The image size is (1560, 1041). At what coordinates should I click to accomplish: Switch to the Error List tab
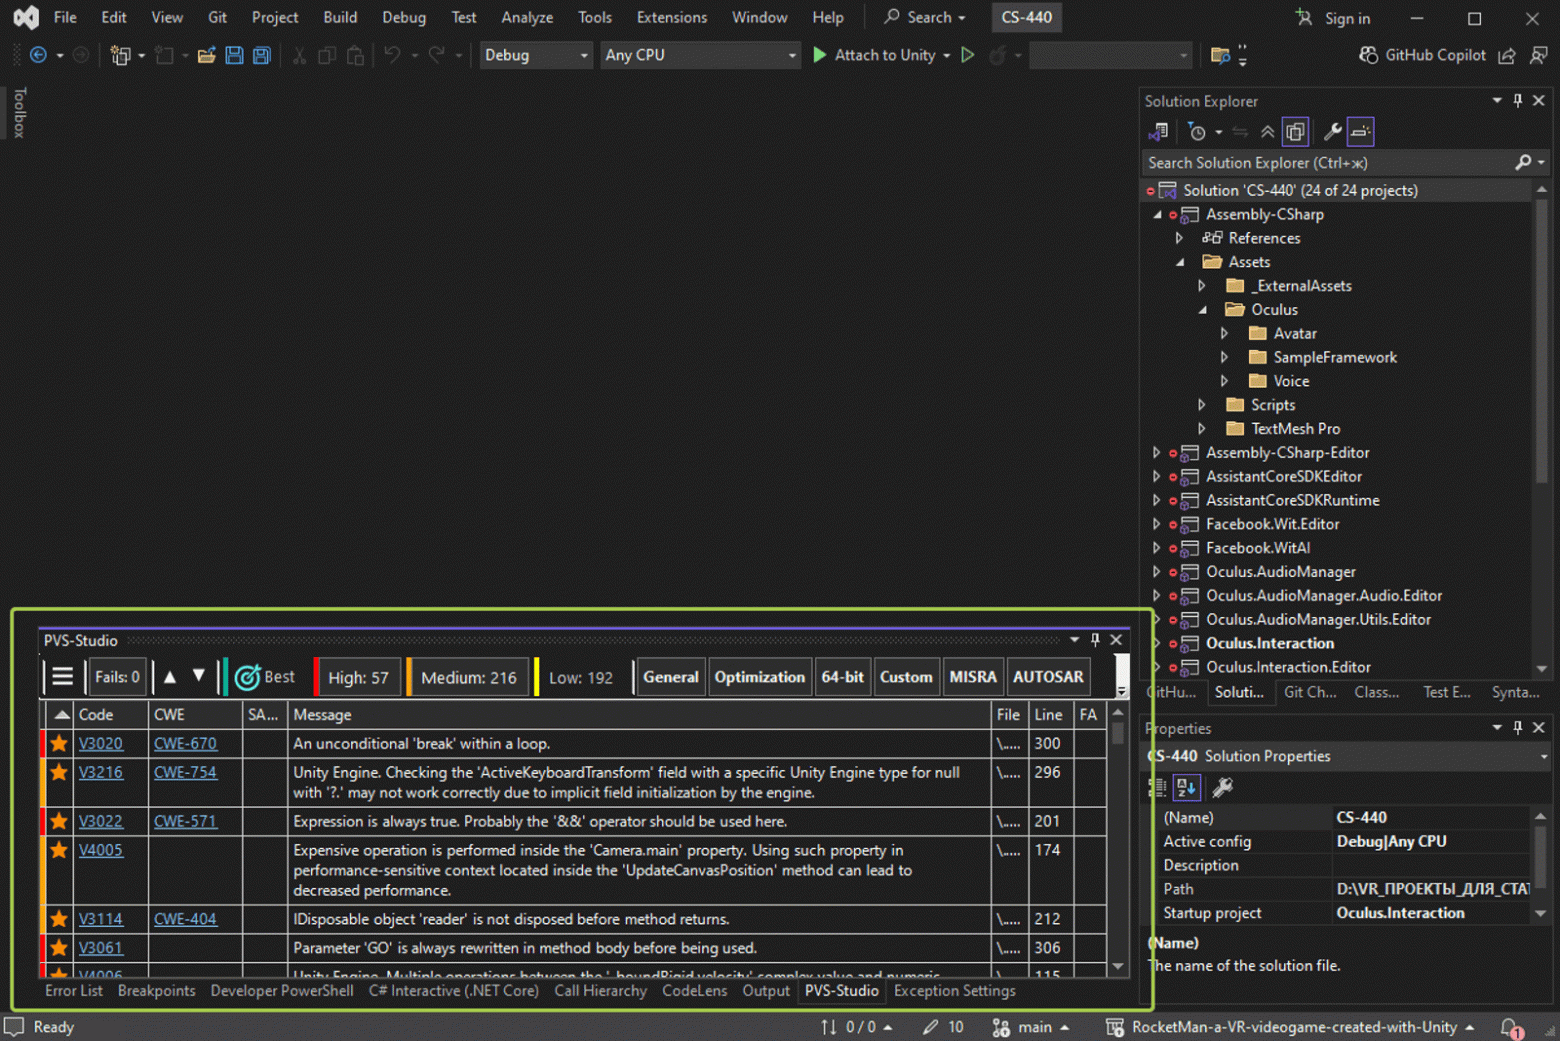coord(73,991)
